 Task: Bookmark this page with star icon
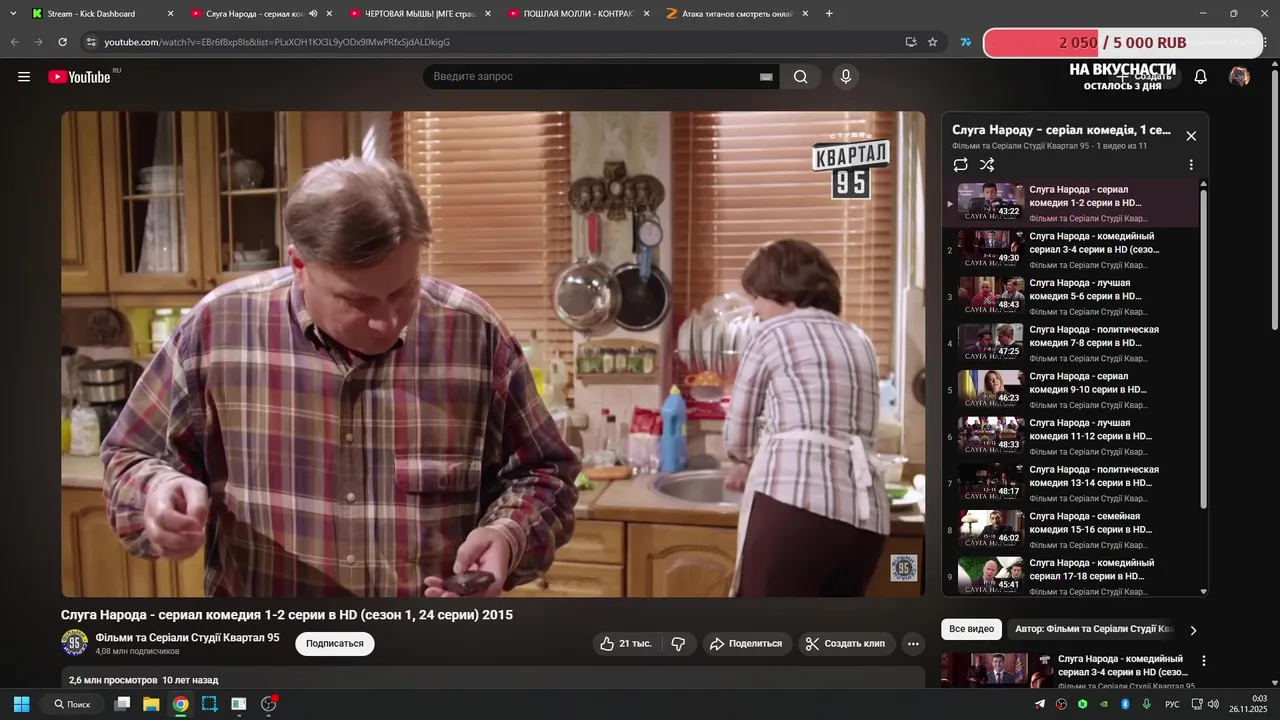pyautogui.click(x=933, y=42)
